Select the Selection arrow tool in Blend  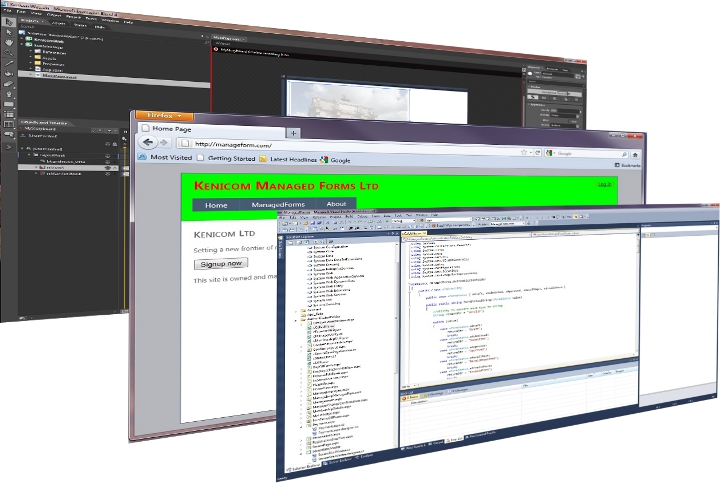click(9, 22)
